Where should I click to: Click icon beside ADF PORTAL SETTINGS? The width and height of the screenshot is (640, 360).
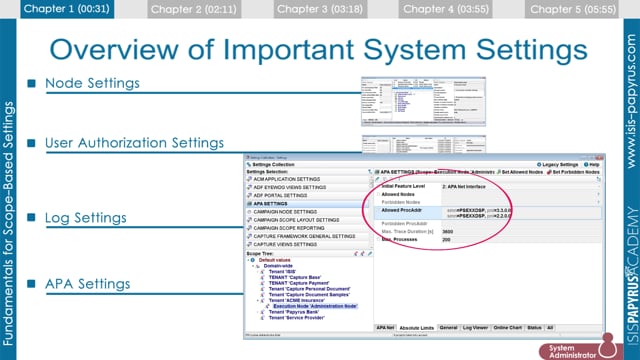point(249,196)
